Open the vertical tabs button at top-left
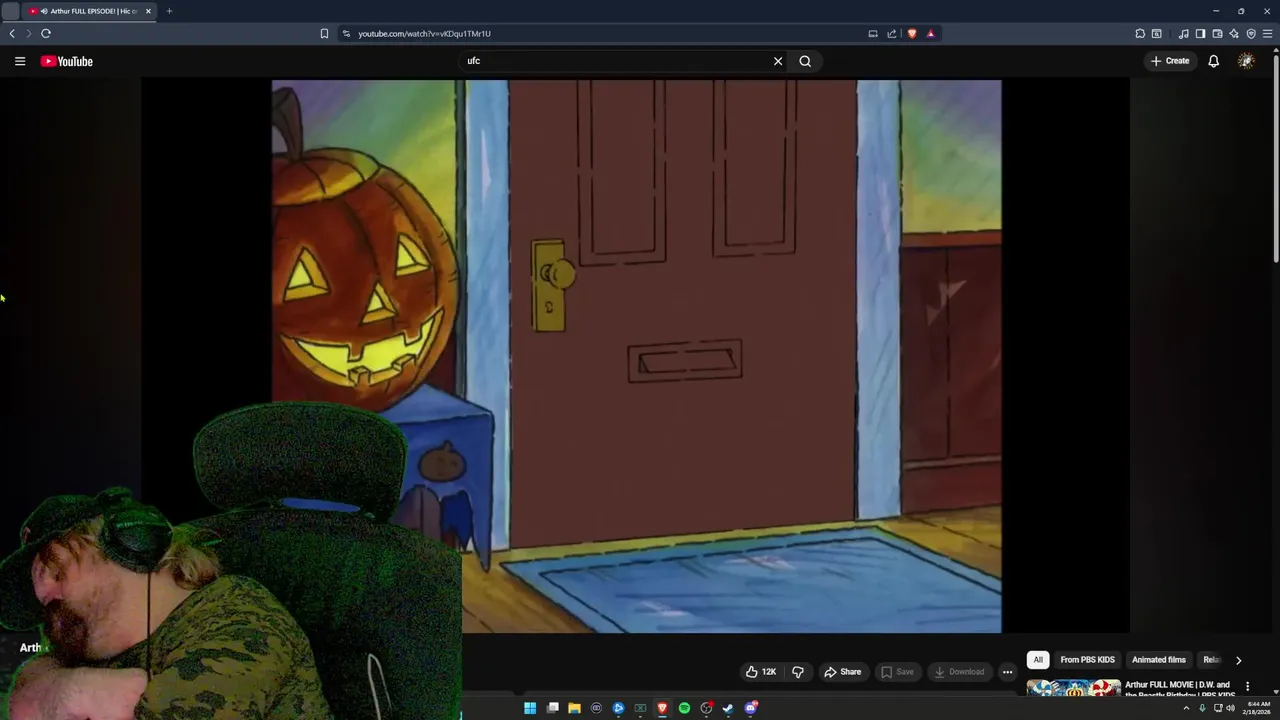The width and height of the screenshot is (1280, 720). tap(10, 11)
